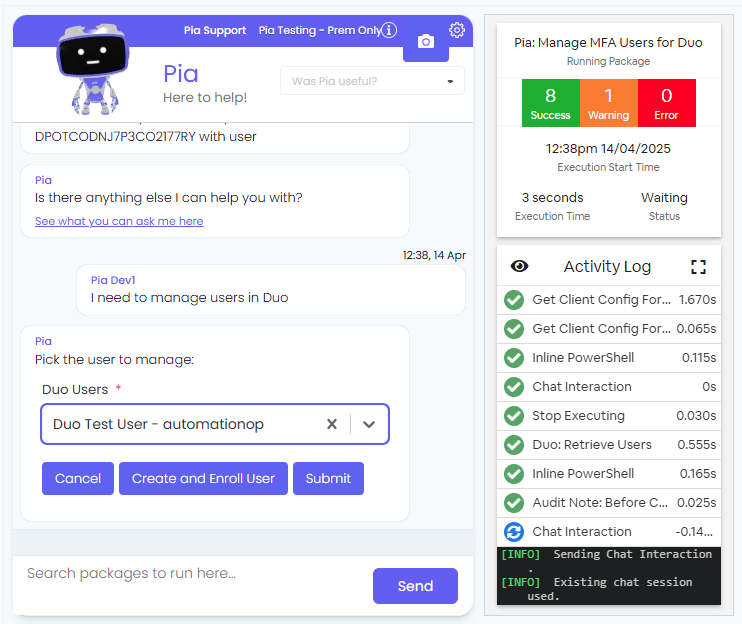Click the '1.670s' duration value
The image size is (742, 624).
697,299
